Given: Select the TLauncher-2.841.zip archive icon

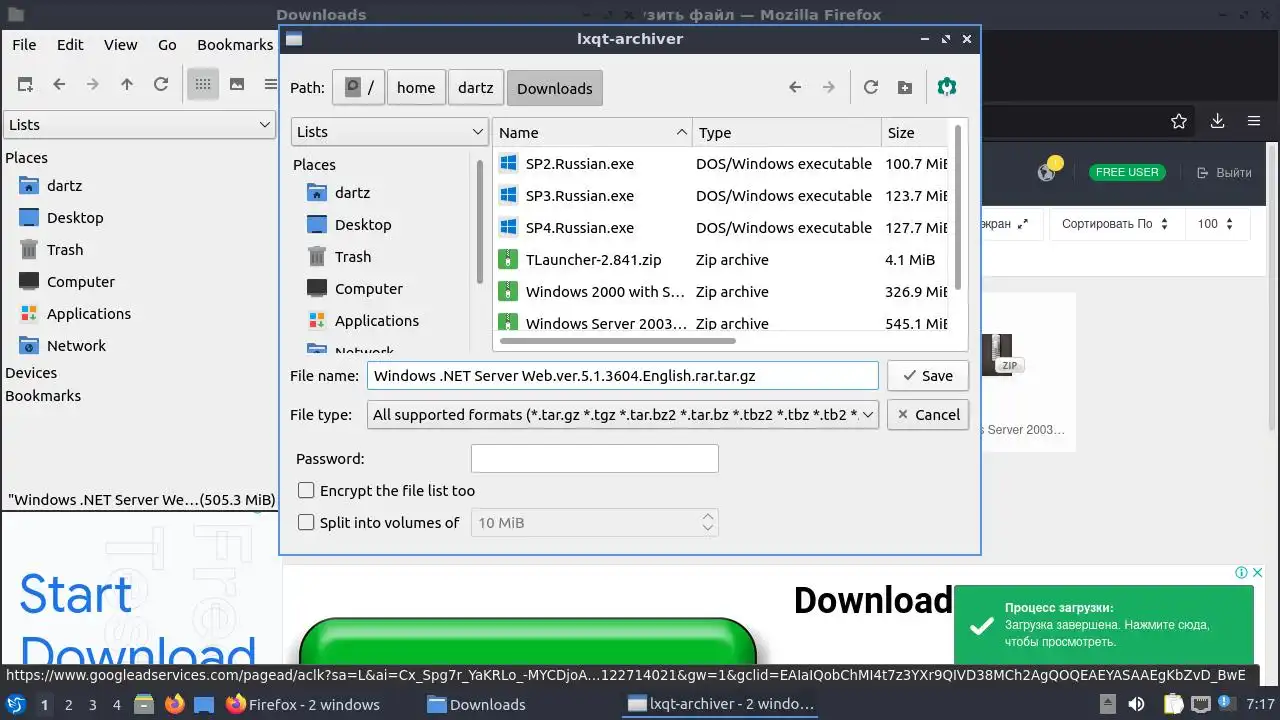Looking at the screenshot, I should tap(509, 260).
